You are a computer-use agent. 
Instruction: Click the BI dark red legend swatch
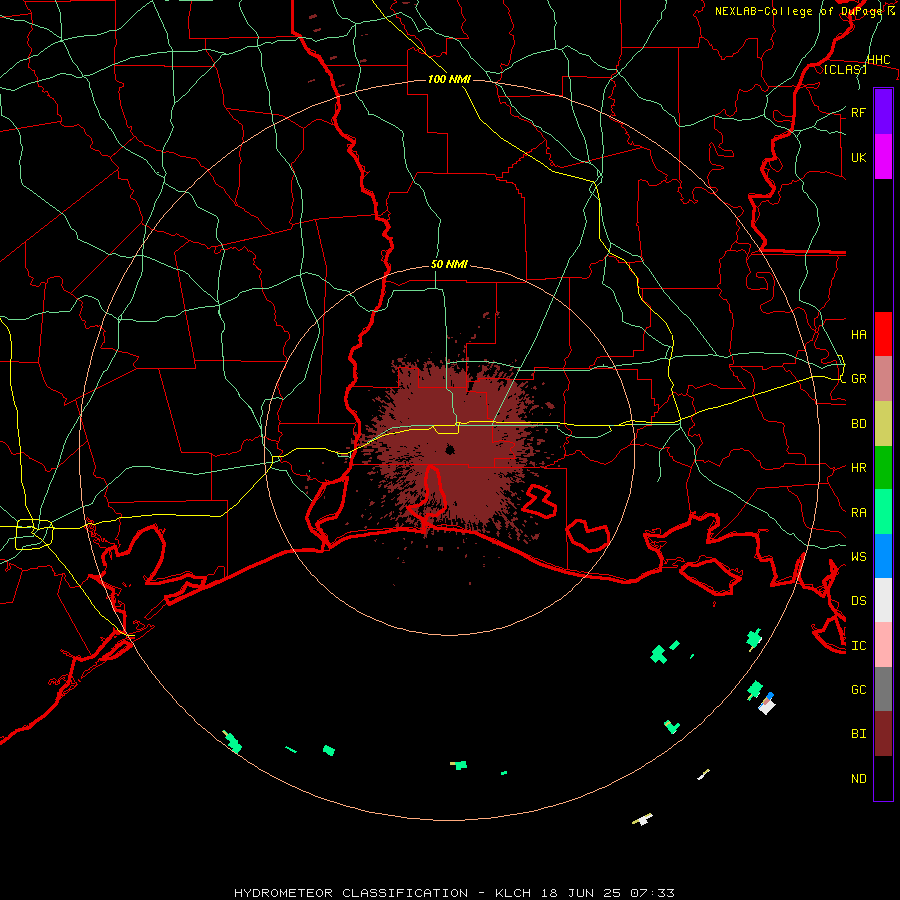[883, 734]
